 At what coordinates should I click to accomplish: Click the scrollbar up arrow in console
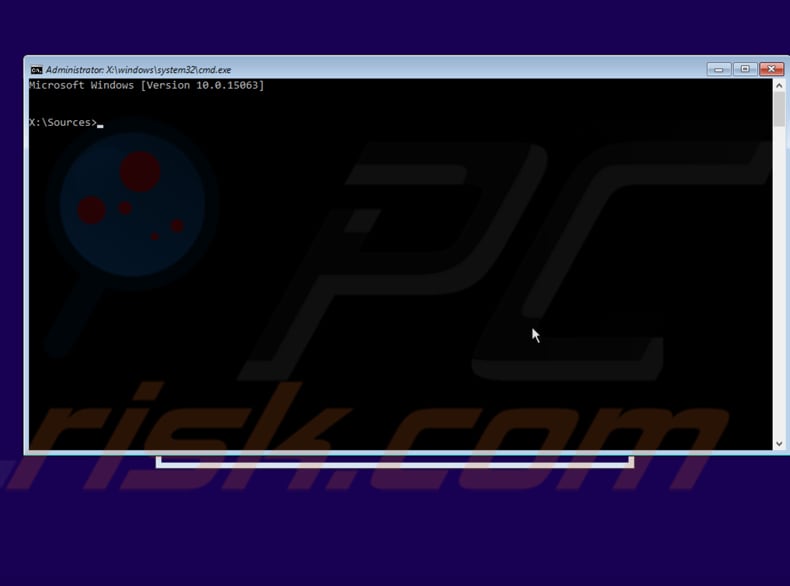point(779,86)
